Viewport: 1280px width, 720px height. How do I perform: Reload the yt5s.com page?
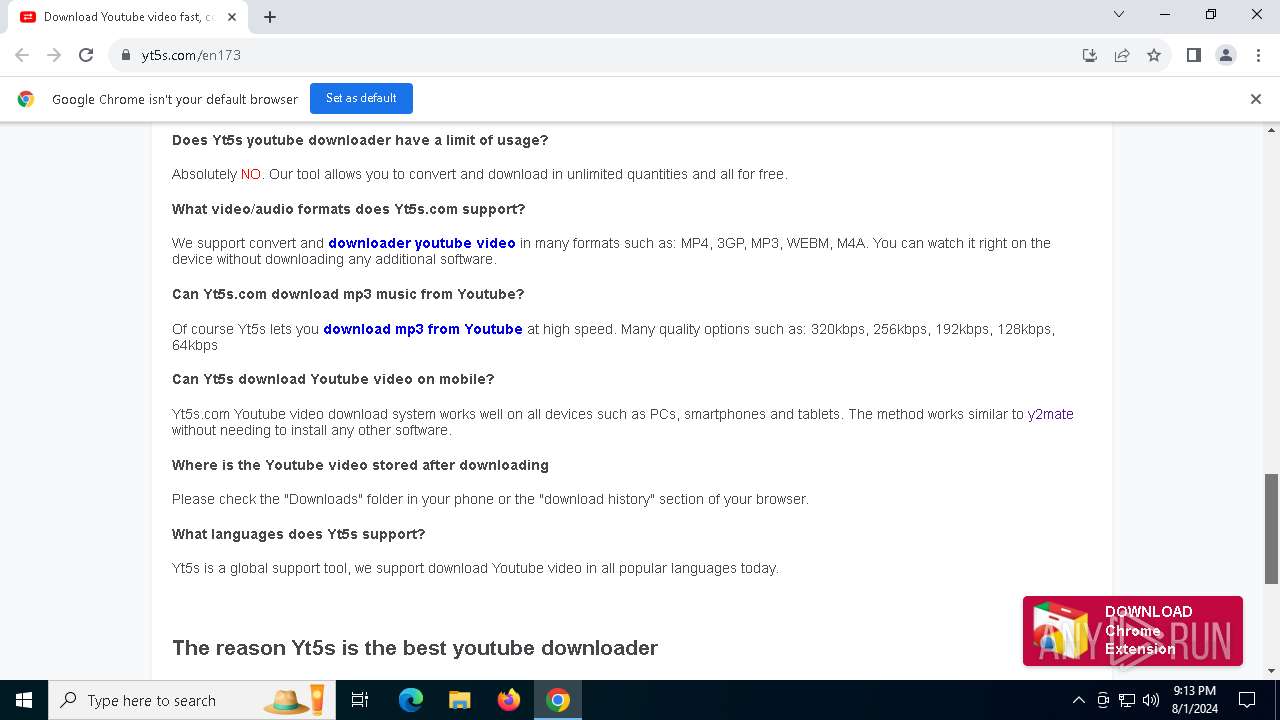(x=86, y=55)
